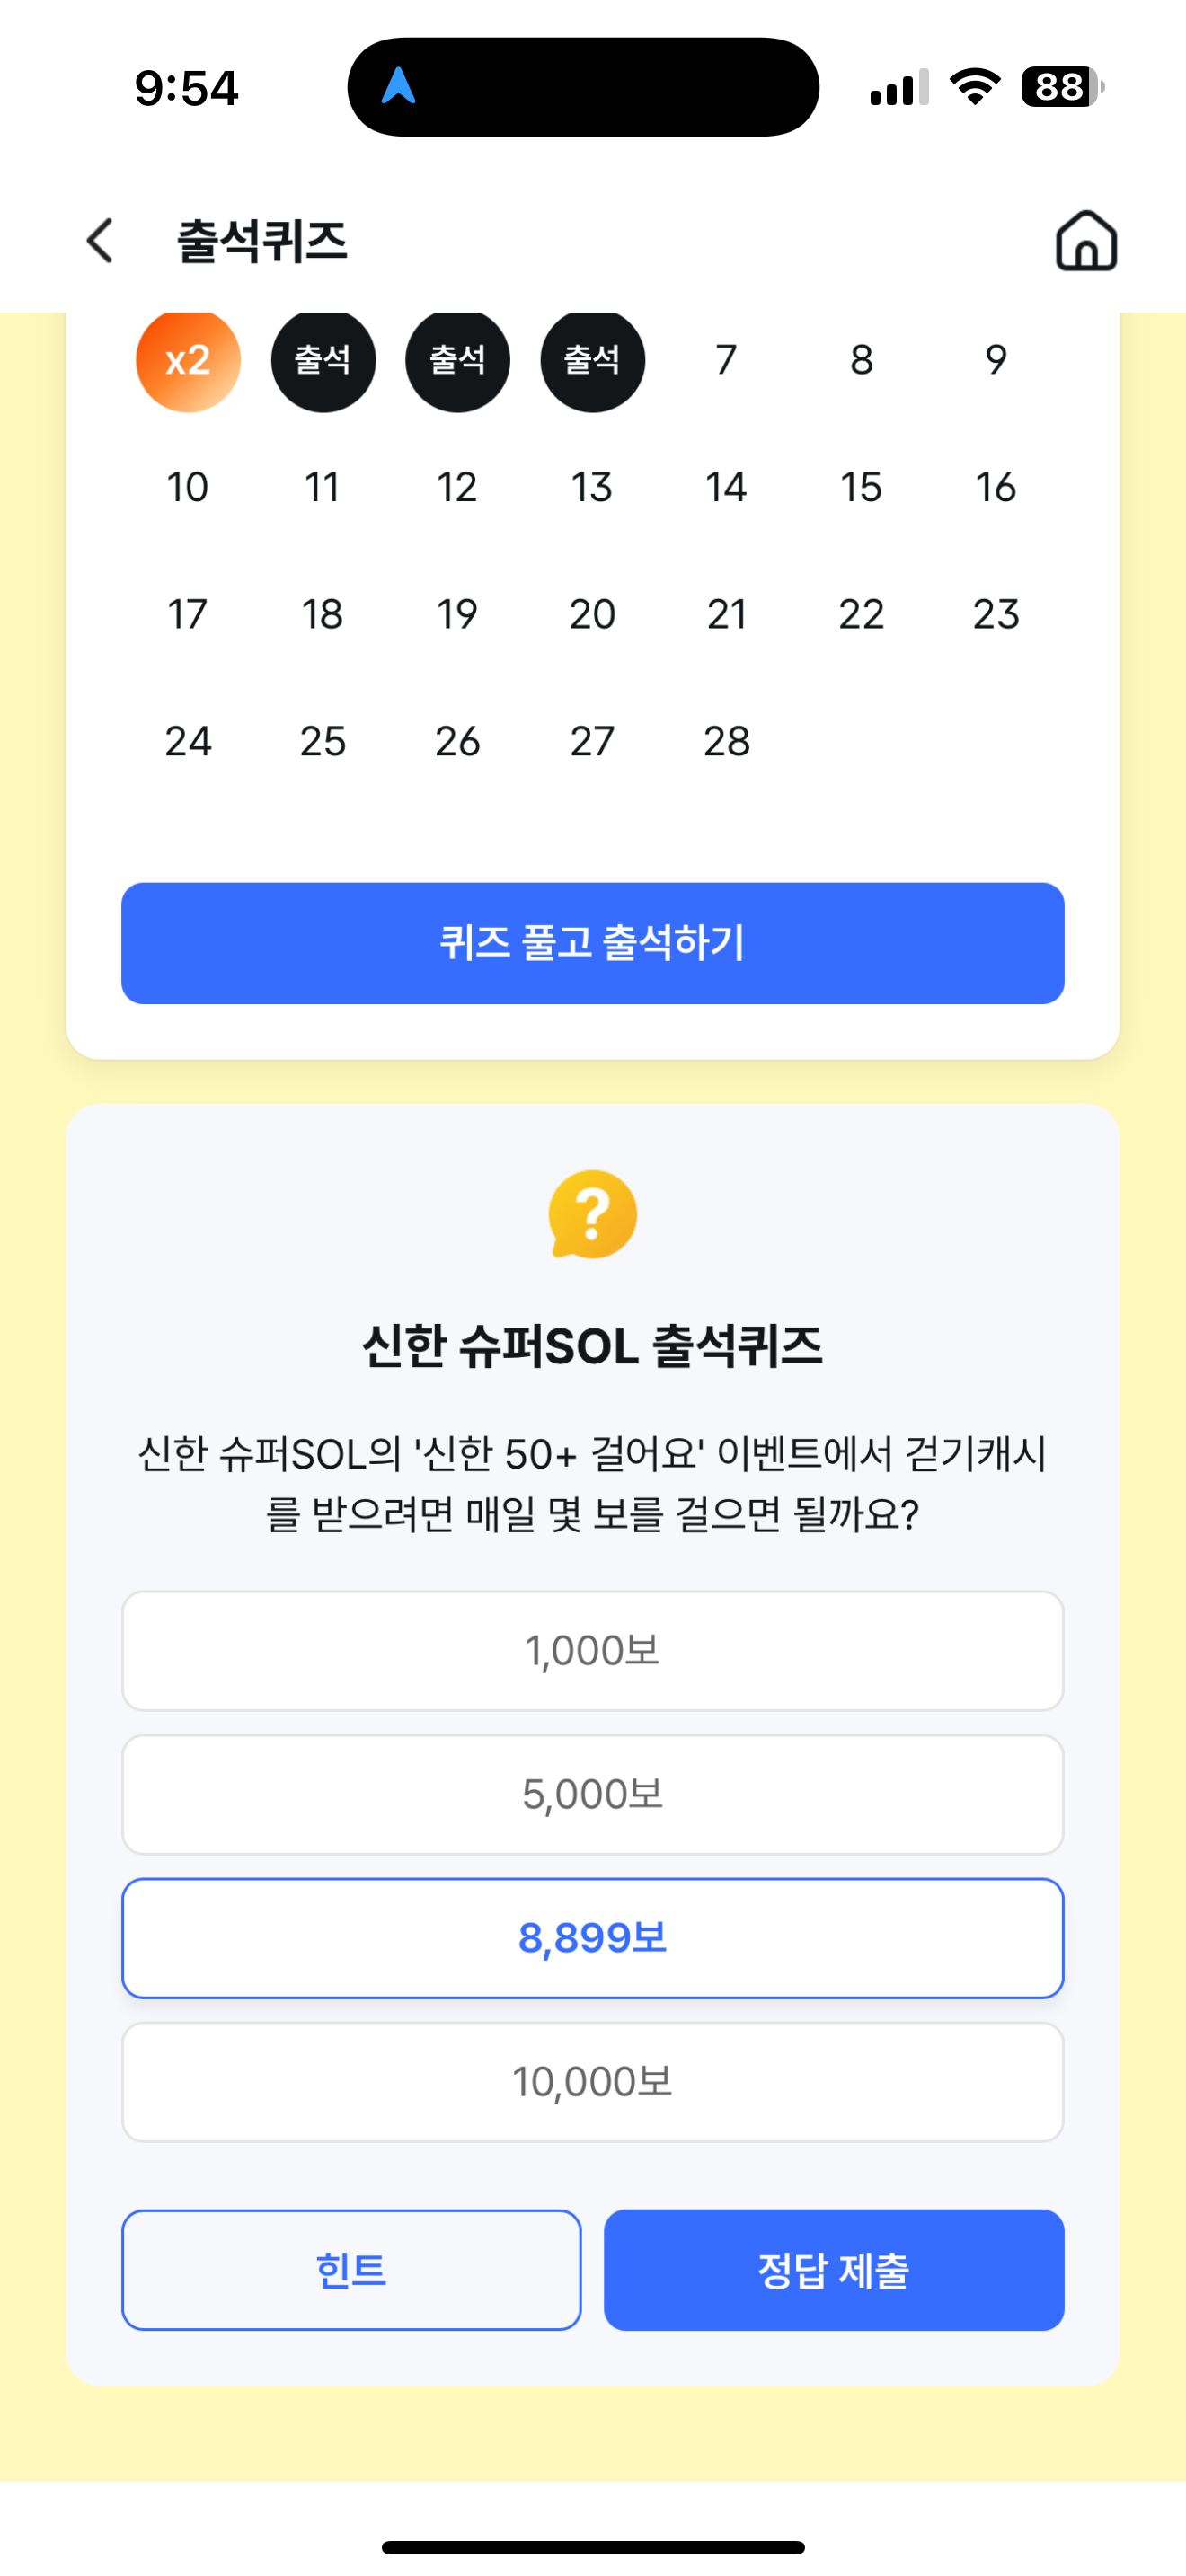Tap the home indicator bar

tap(593, 2547)
